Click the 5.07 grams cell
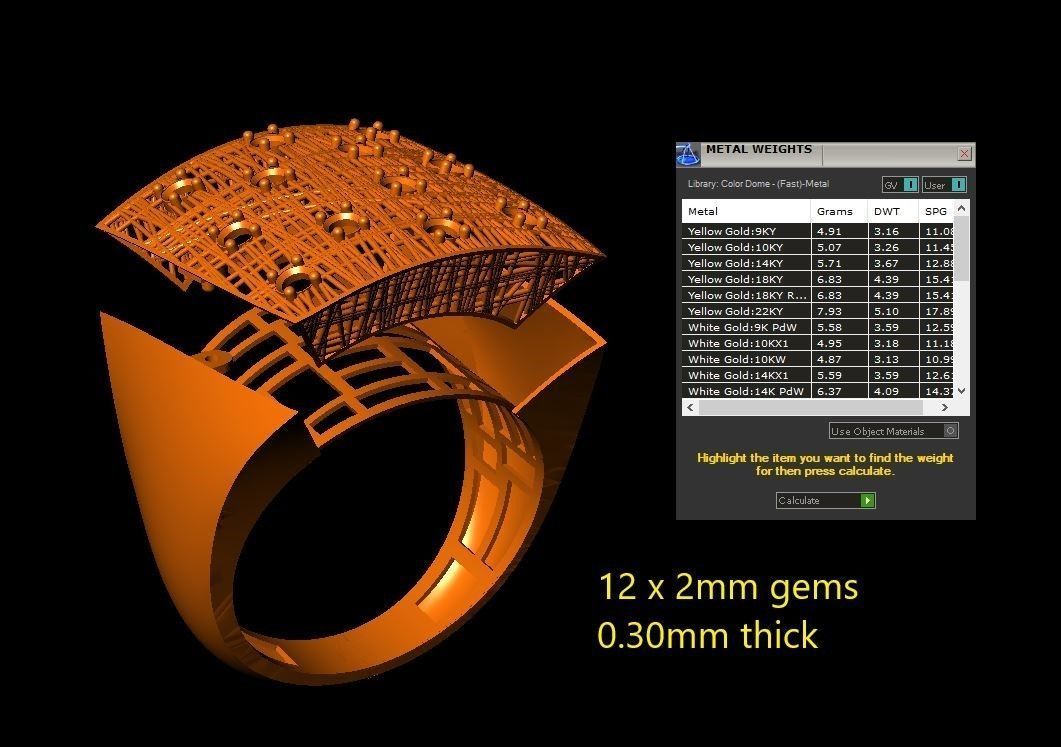Image resolution: width=1061 pixels, height=747 pixels. click(x=839, y=248)
